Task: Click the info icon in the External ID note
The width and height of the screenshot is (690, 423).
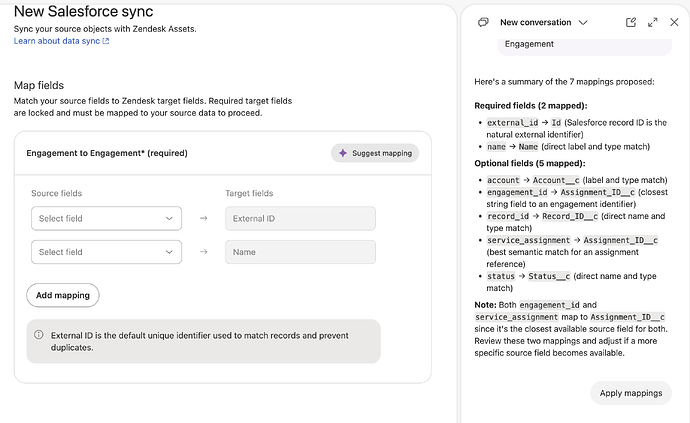Action: coord(39,335)
